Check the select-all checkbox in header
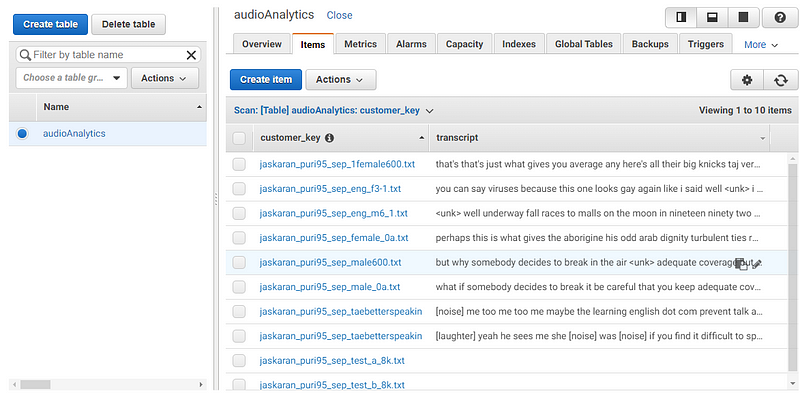Image resolution: width=800 pixels, height=394 pixels. [x=239, y=138]
